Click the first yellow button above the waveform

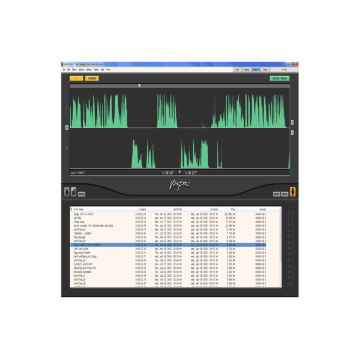[76, 79]
